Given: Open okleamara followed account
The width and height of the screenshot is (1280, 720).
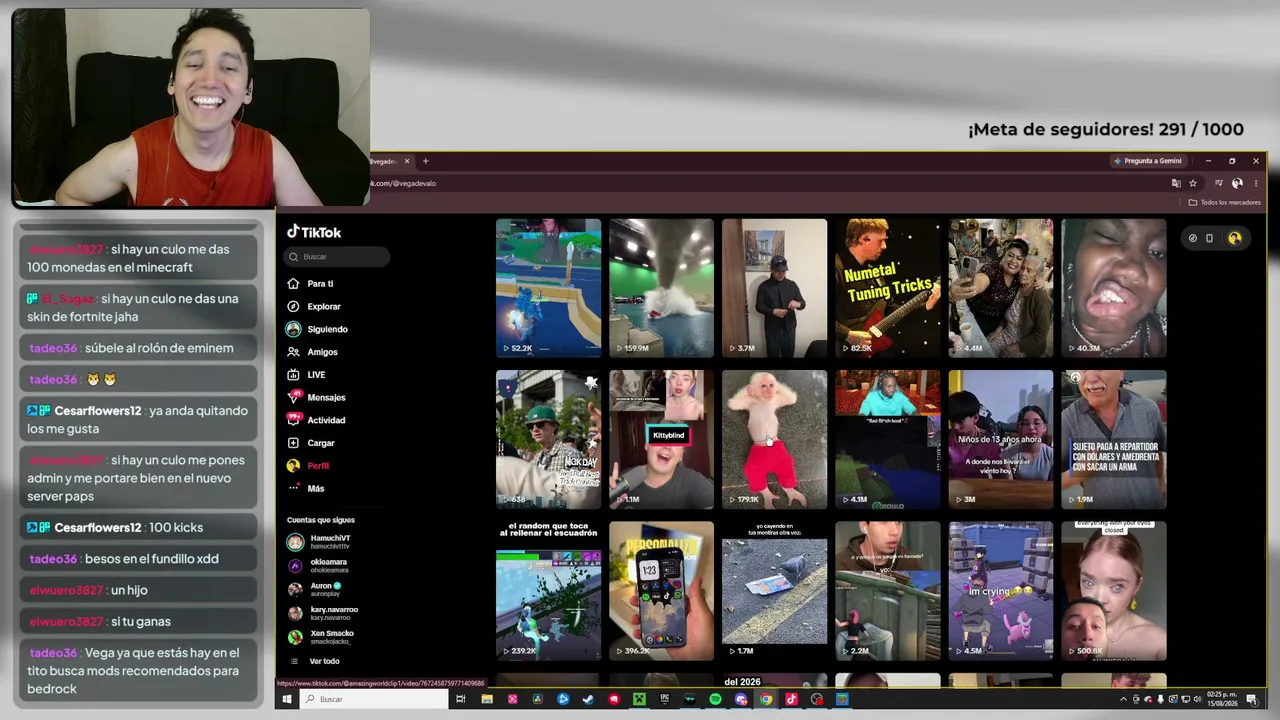Looking at the screenshot, I should 318,566.
